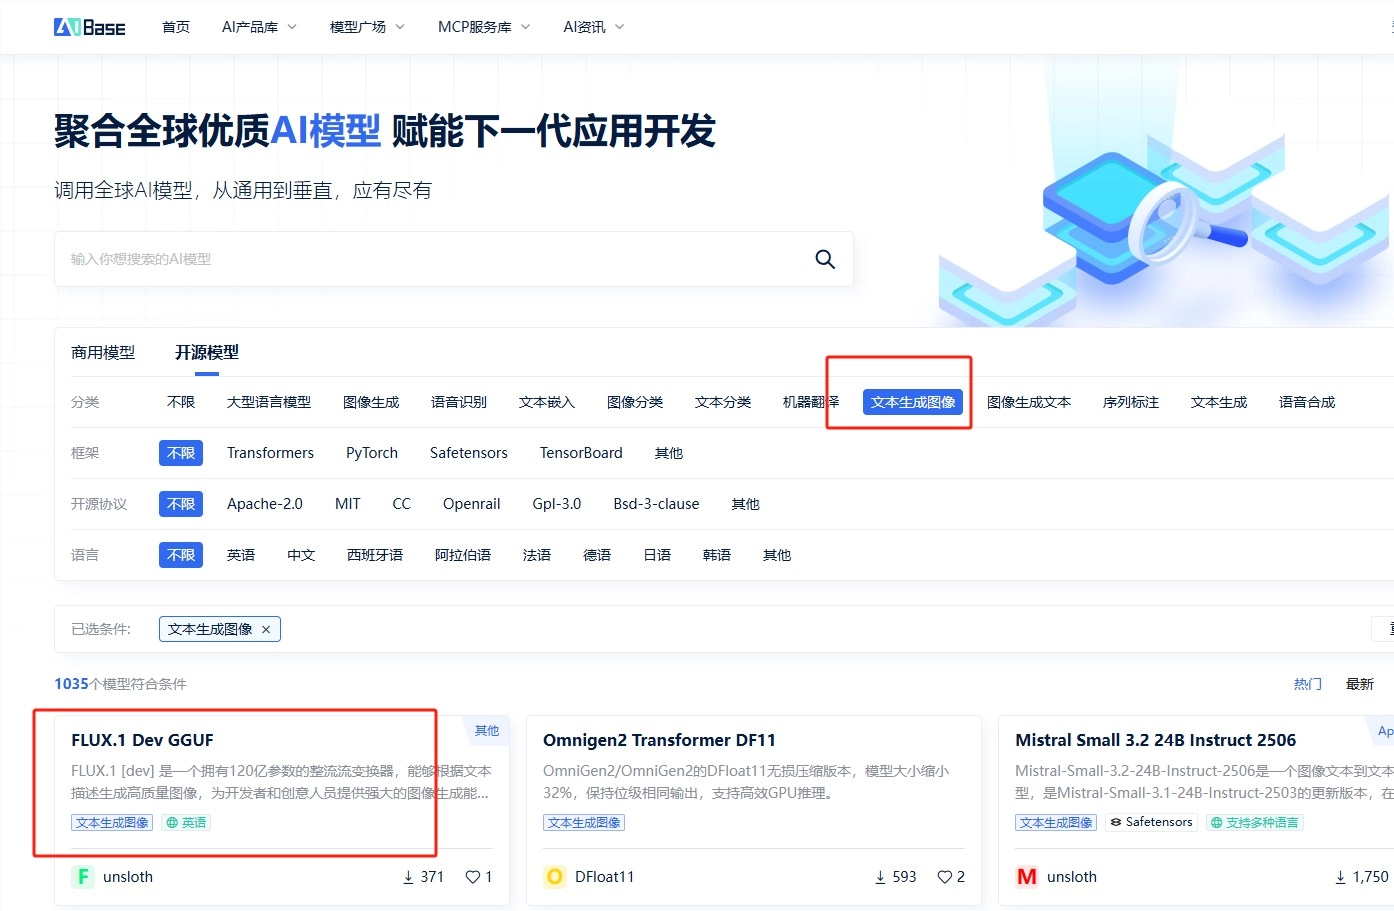1394x911 pixels.
Task: Filter by Bsd-3-clause license
Action: (x=656, y=504)
